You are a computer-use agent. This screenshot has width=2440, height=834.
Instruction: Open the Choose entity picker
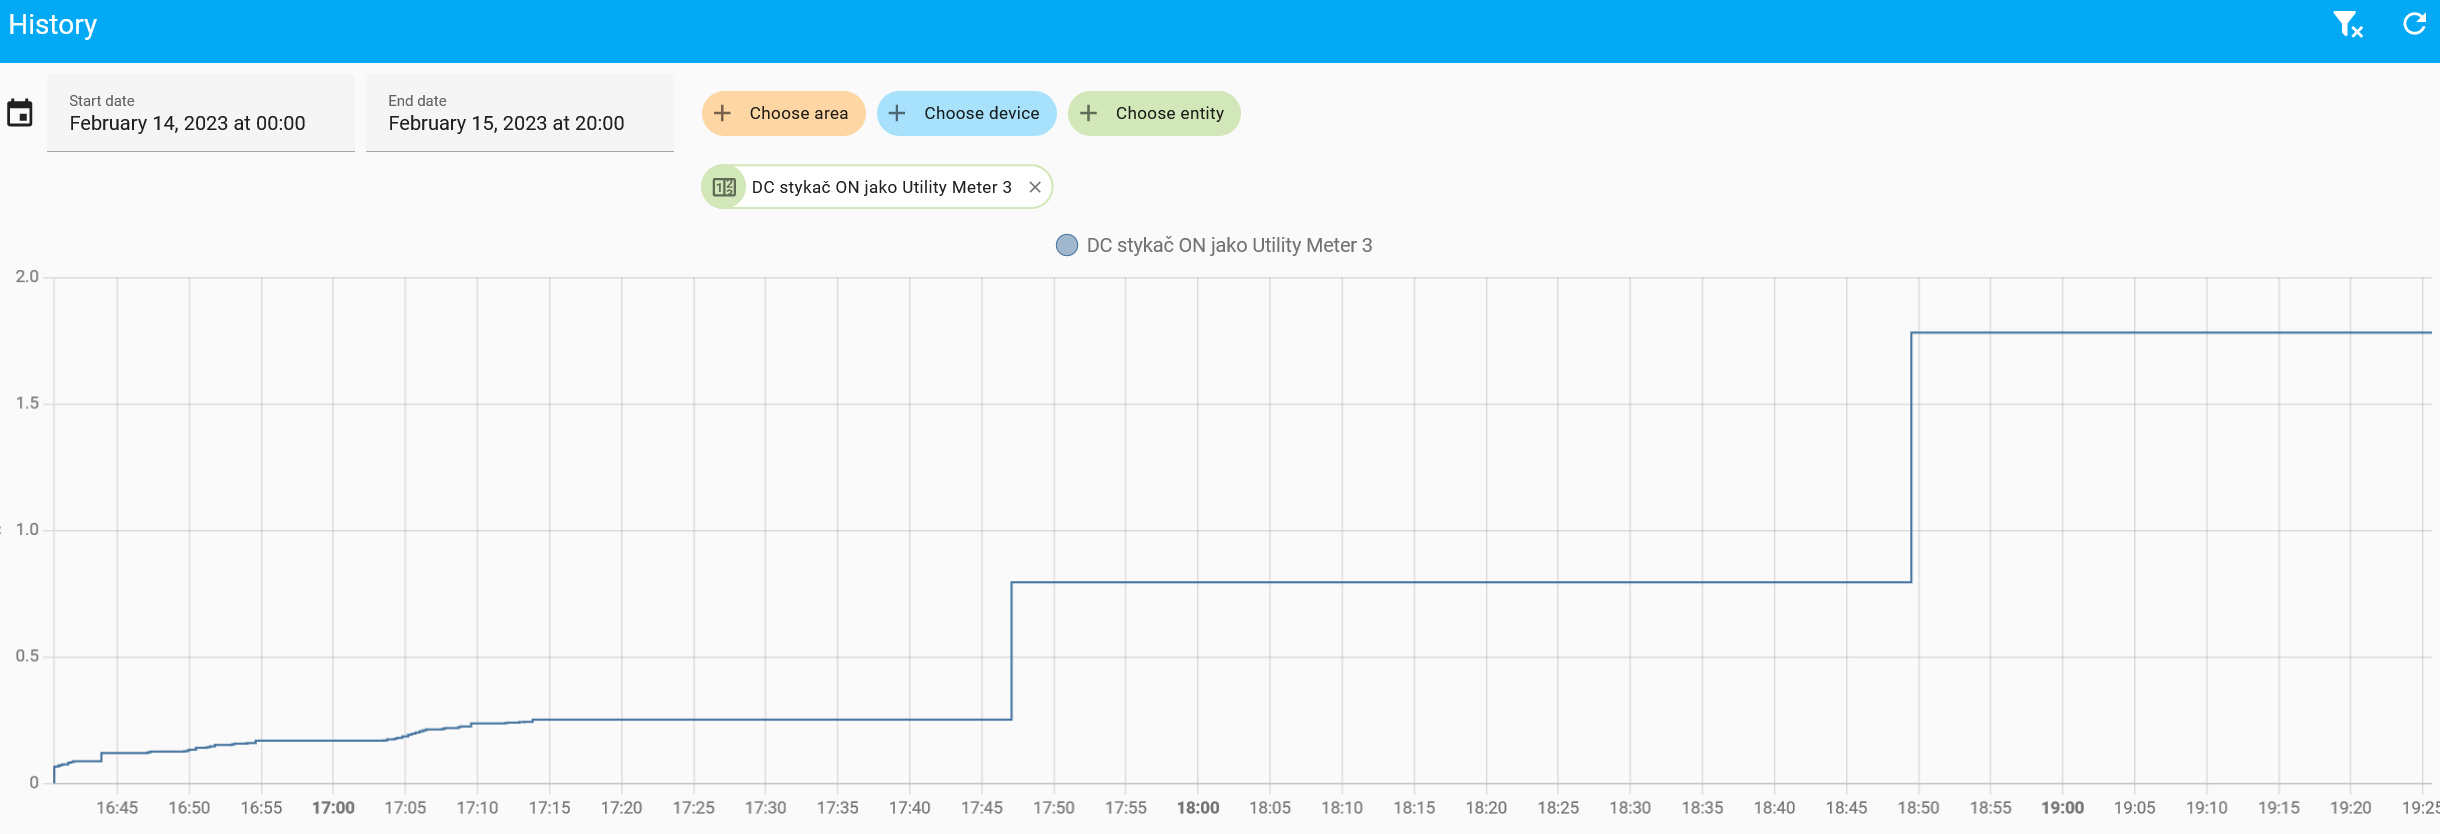point(1154,113)
